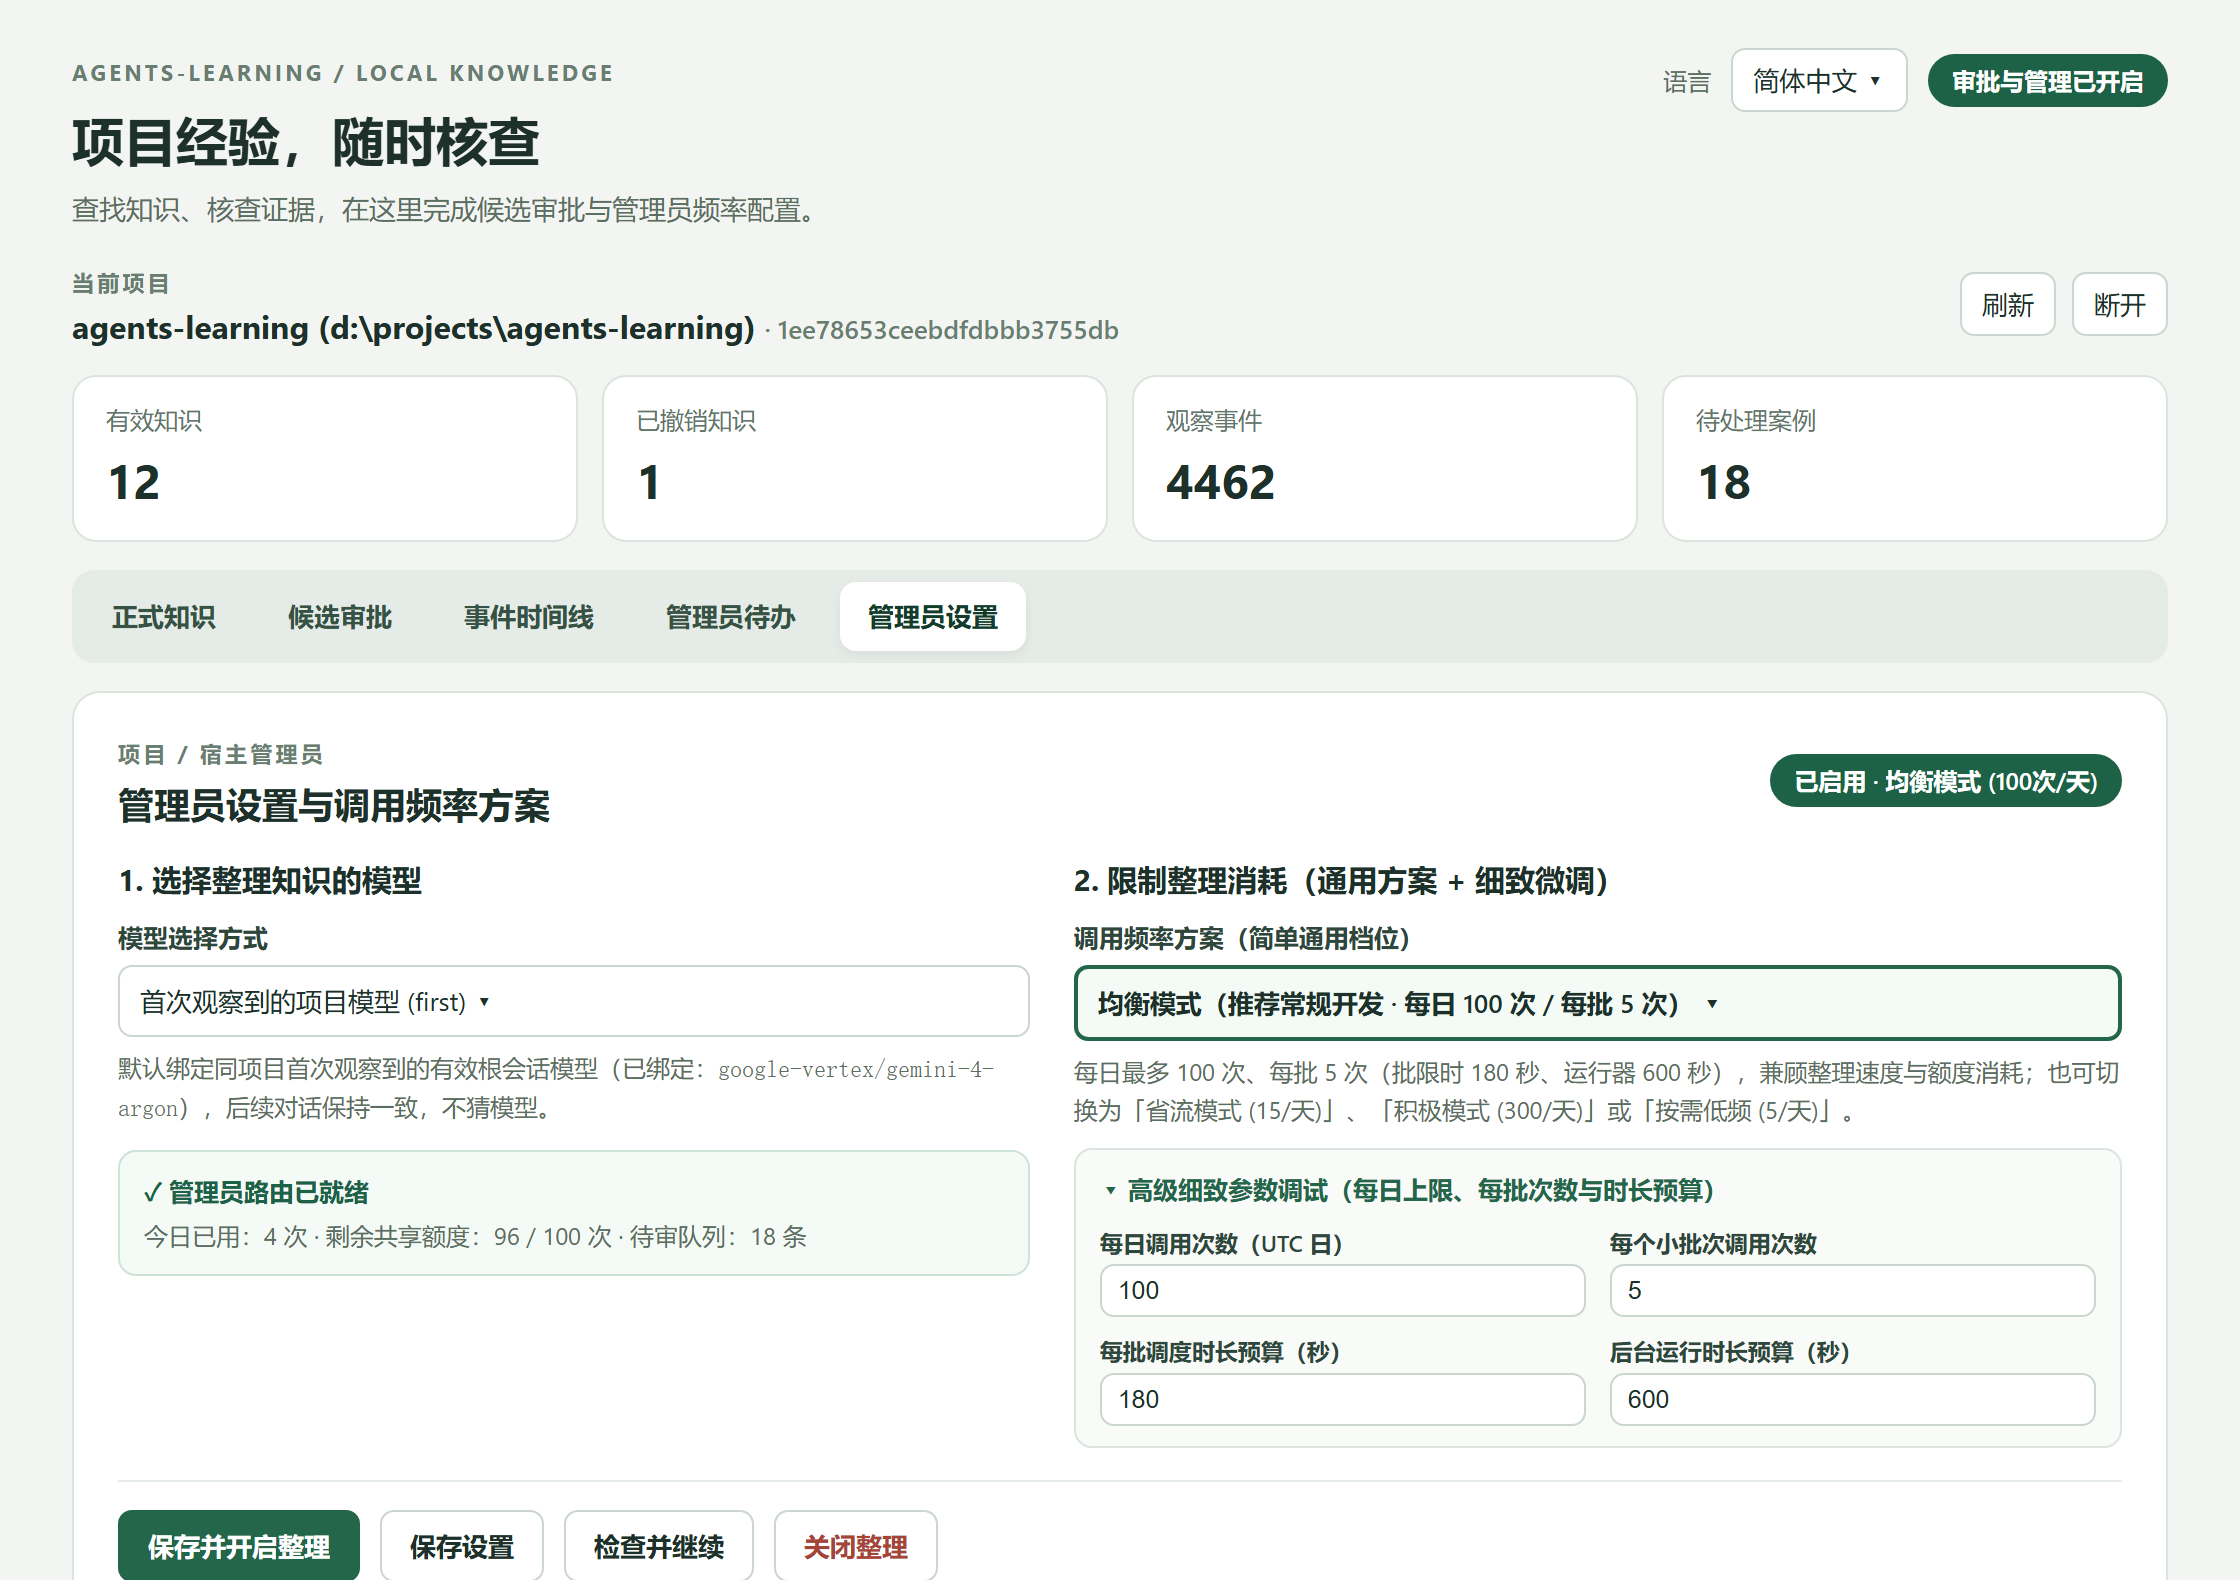The image size is (2240, 1580).
Task: Click the 后台运行时长预算 input field
Action: point(1852,1399)
